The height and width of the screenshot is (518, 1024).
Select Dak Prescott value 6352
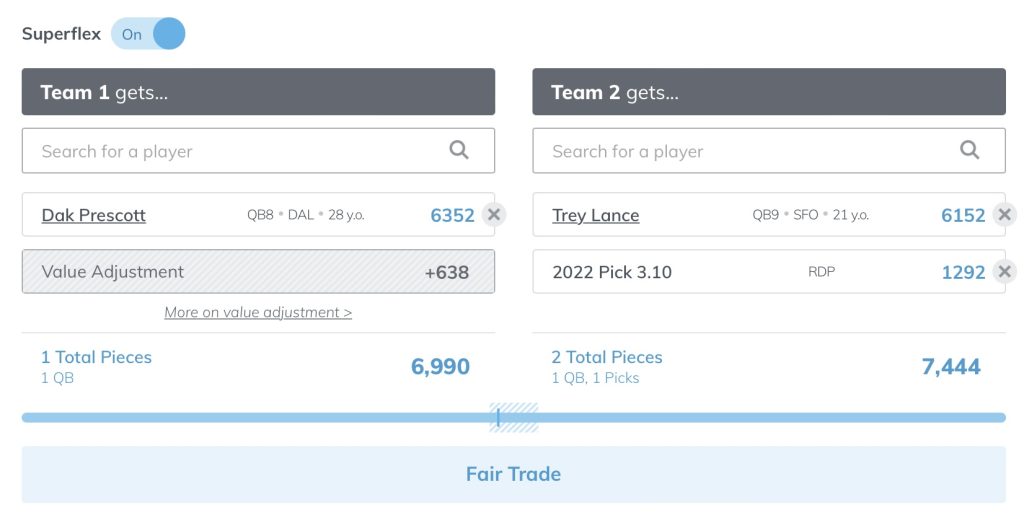point(452,215)
